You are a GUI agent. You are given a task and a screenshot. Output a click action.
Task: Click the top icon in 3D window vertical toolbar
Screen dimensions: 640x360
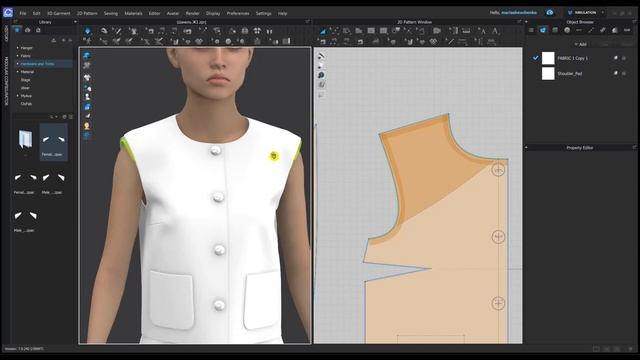(x=87, y=56)
